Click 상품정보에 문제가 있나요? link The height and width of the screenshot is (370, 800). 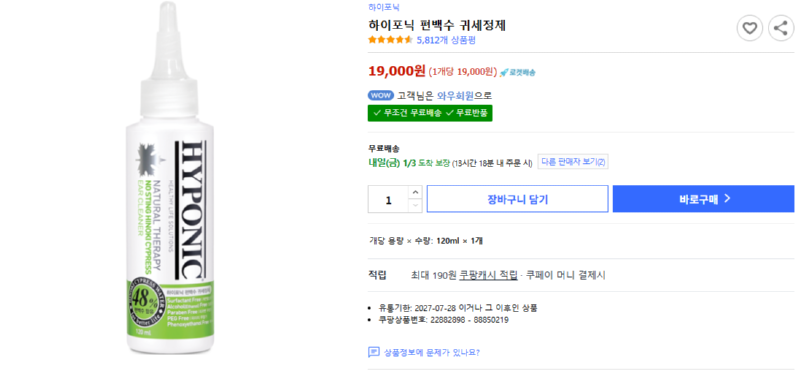432,352
